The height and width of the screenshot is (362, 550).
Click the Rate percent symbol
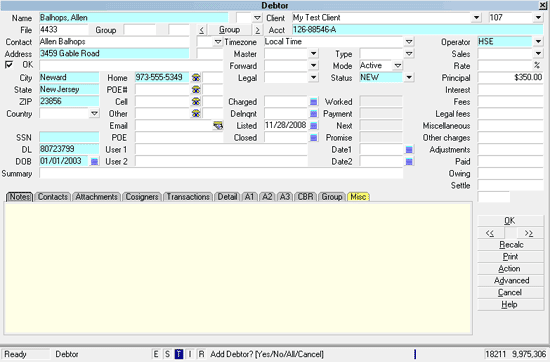[x=537, y=66]
